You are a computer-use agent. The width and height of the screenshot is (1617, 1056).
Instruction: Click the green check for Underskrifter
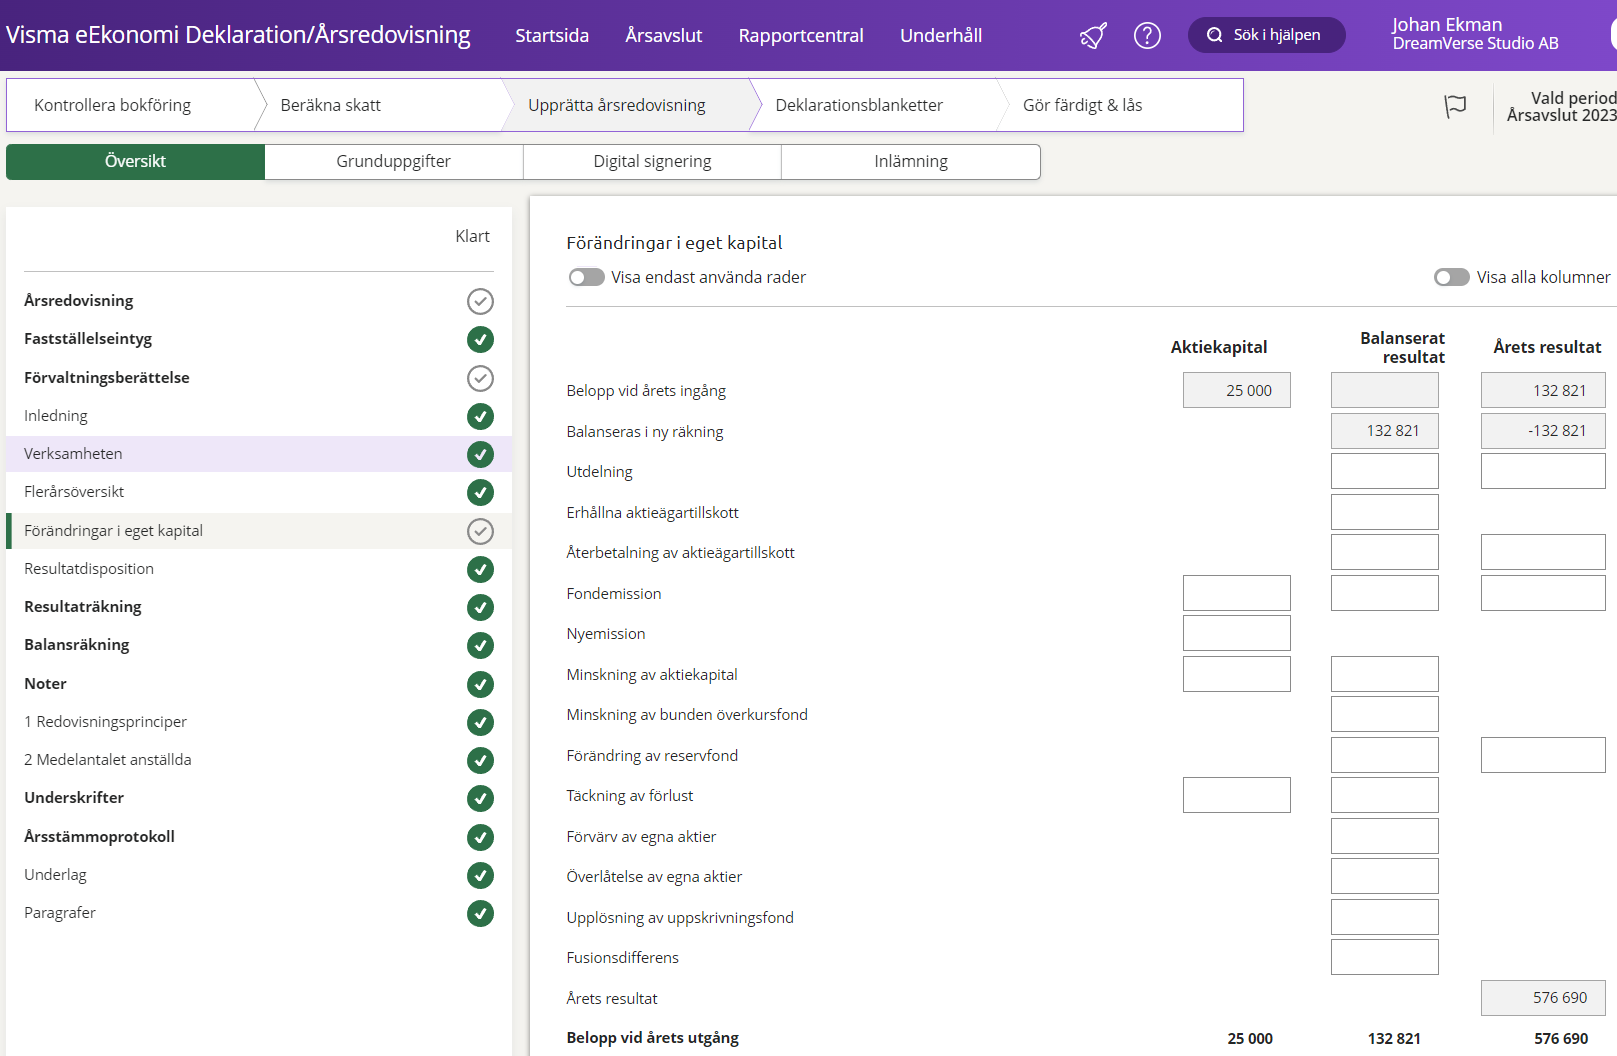point(480,798)
